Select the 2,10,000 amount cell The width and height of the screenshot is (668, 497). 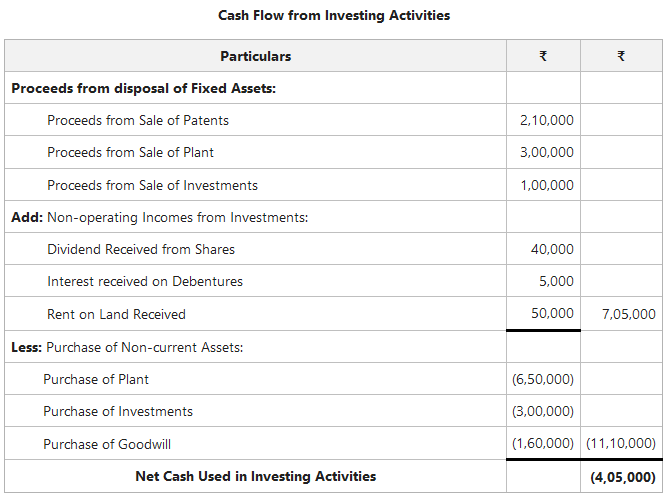[x=547, y=120]
